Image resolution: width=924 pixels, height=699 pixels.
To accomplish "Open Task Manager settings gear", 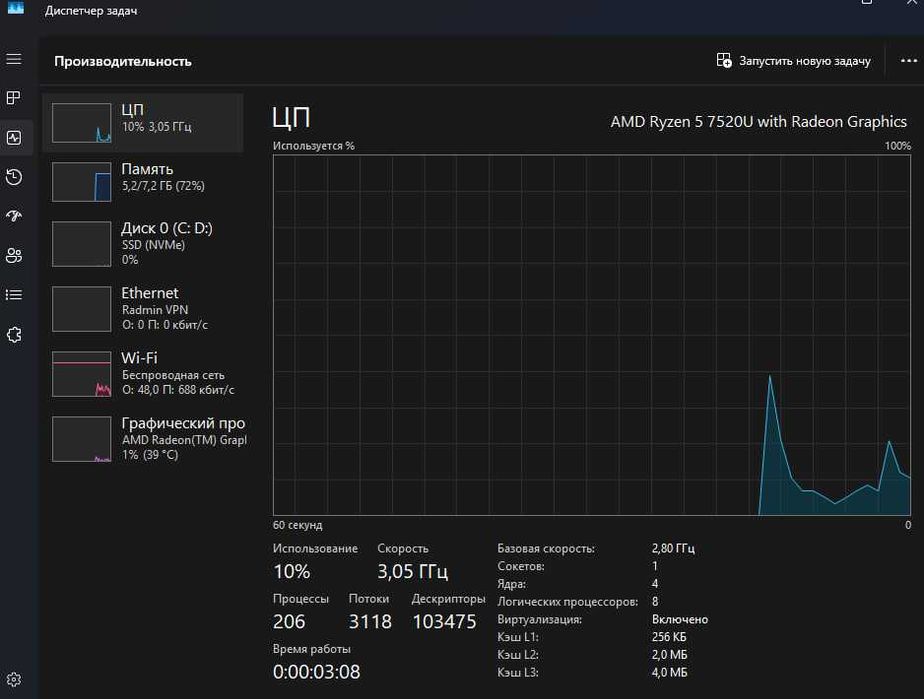I will pyautogui.click(x=14, y=680).
